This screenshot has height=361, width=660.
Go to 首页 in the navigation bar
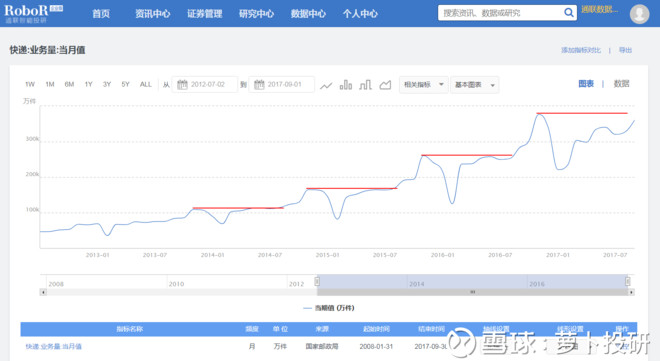[101, 14]
